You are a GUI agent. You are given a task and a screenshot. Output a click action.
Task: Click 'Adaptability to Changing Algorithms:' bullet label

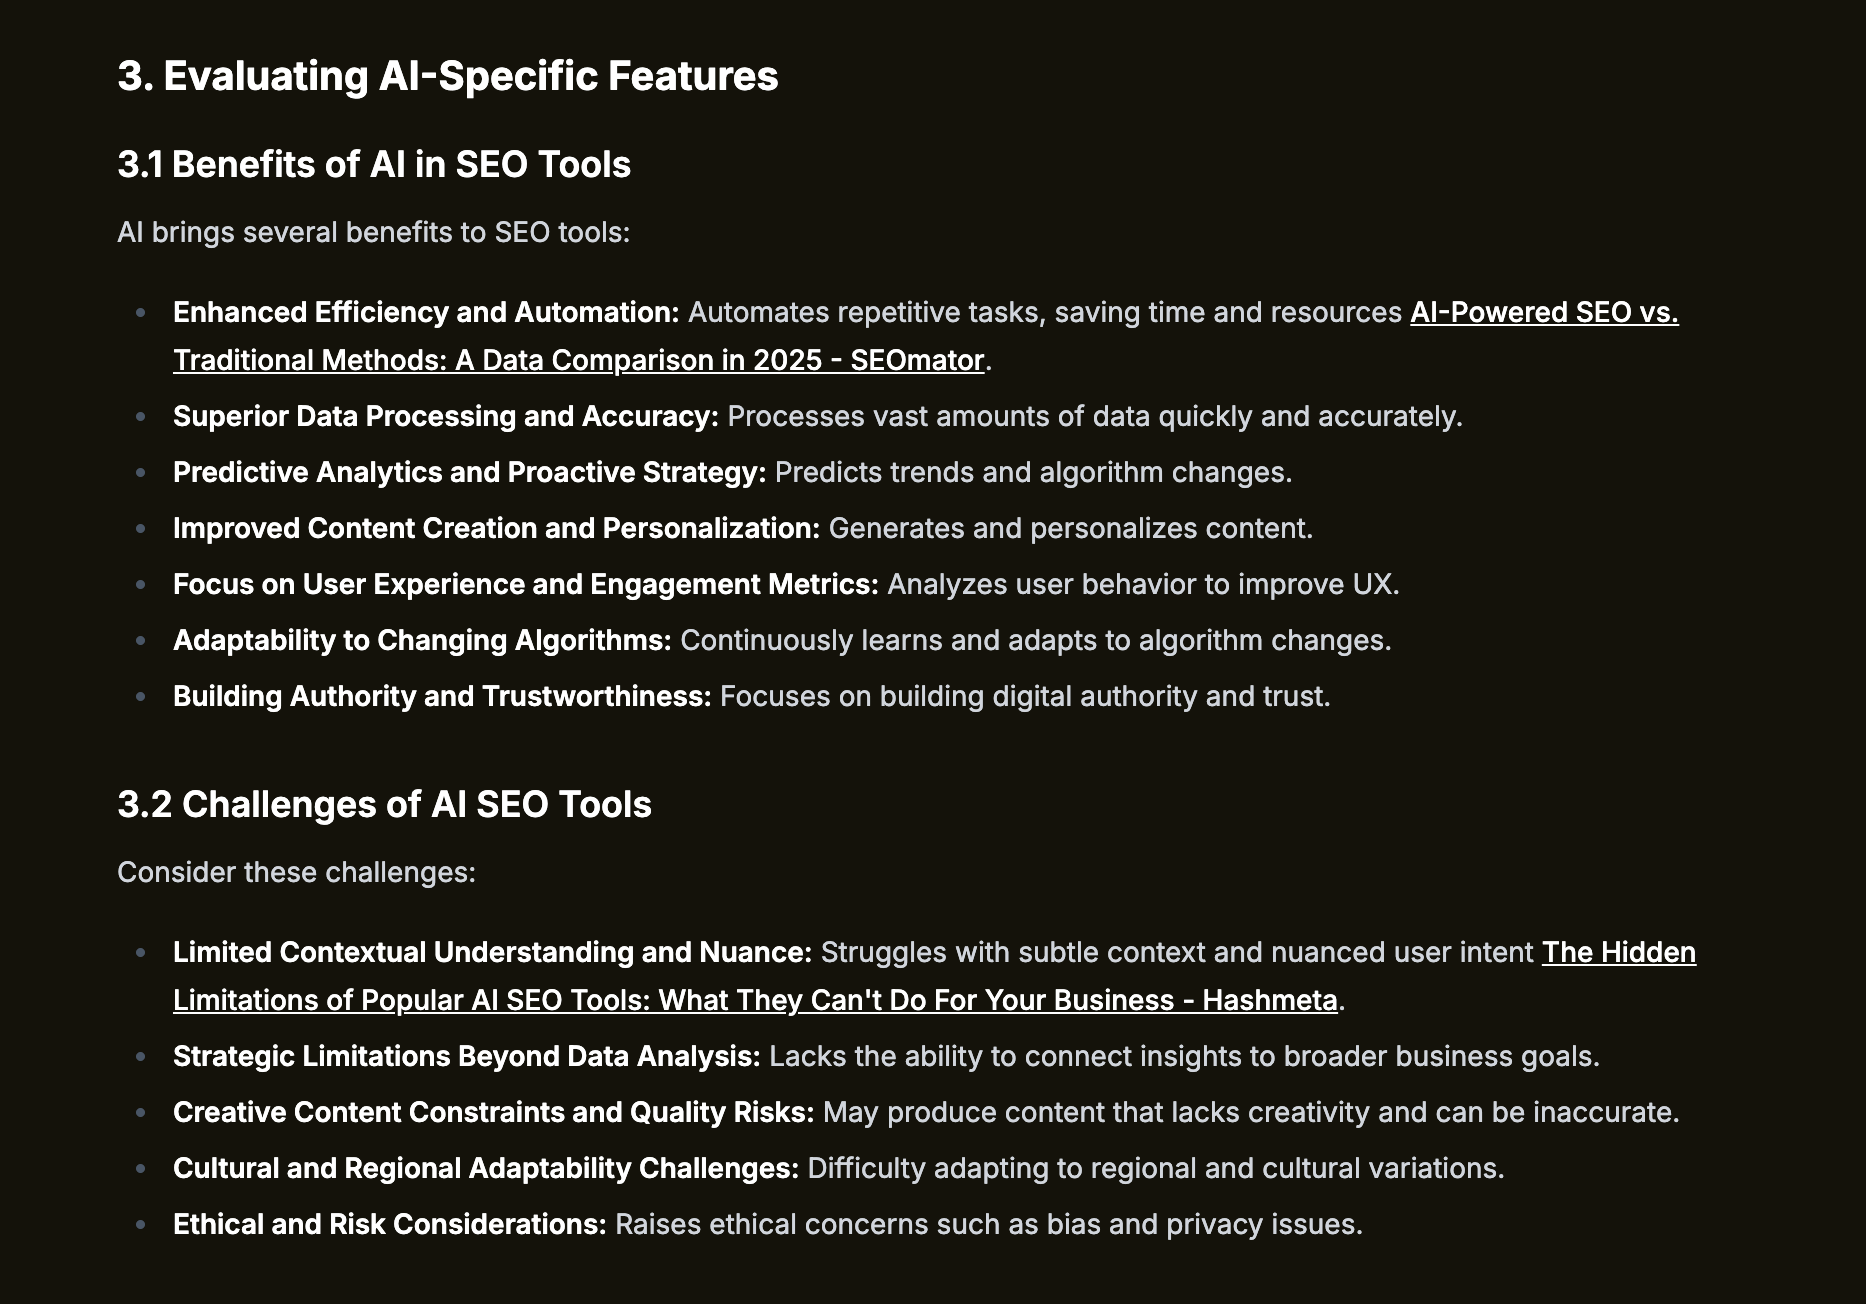tap(422, 640)
